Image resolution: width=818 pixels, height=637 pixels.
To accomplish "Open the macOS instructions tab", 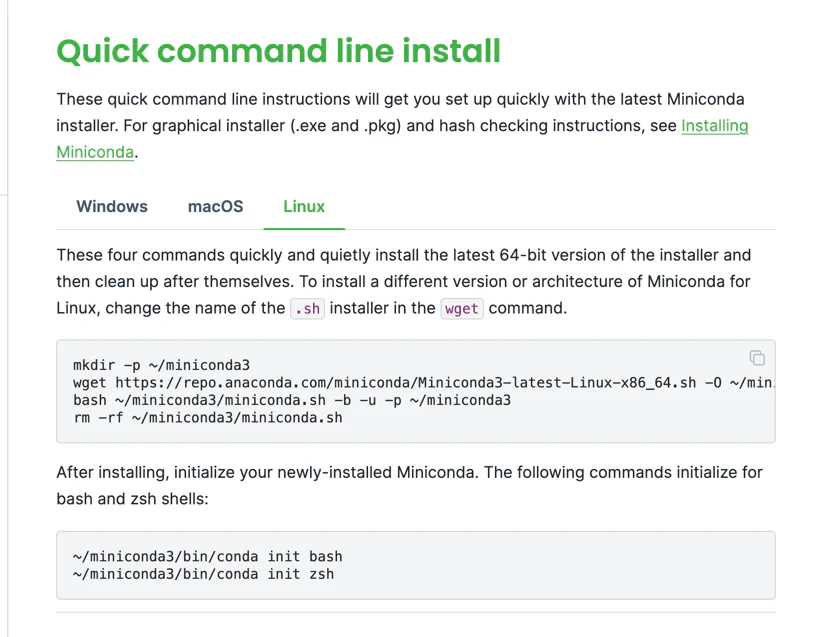I will (x=215, y=206).
